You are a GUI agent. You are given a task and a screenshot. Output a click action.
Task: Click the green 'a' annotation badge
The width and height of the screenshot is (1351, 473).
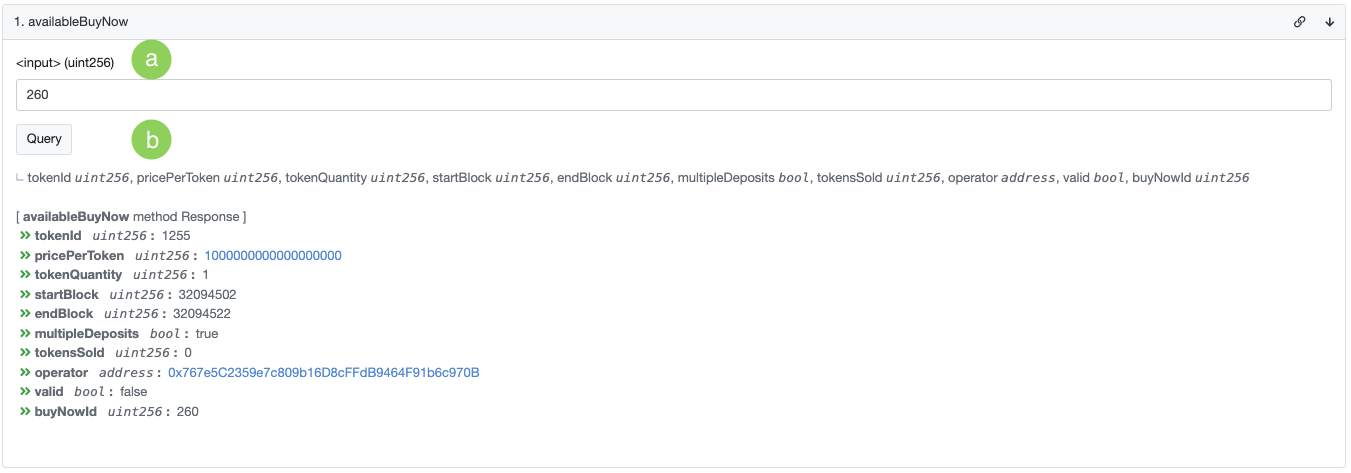[x=152, y=59]
